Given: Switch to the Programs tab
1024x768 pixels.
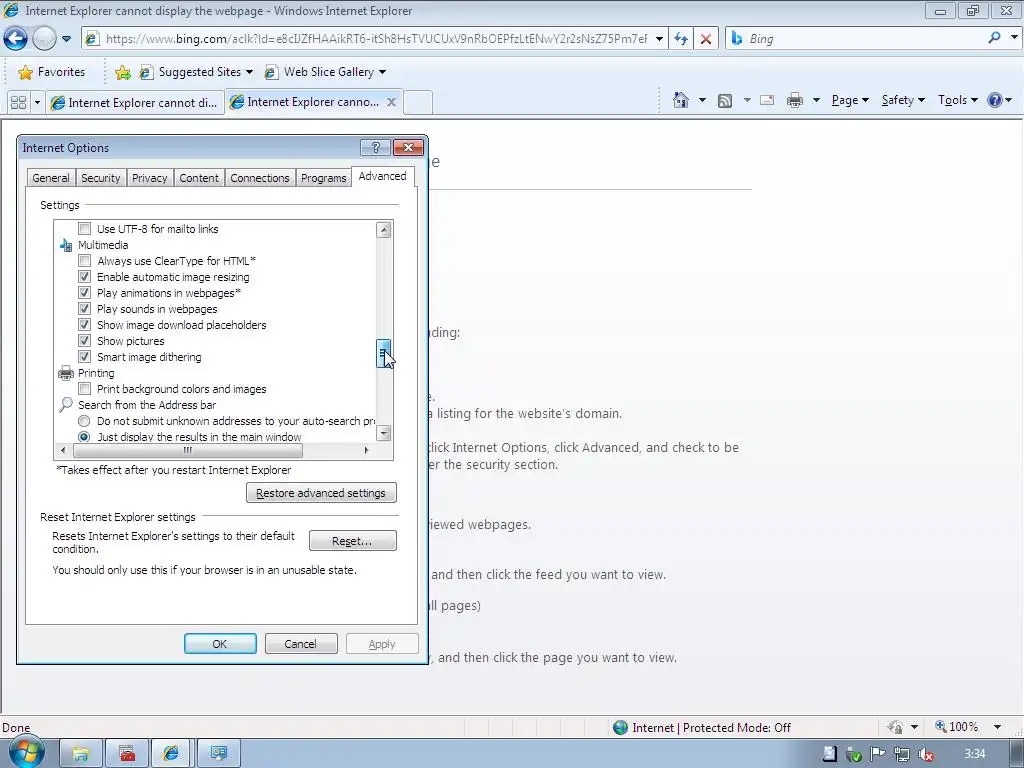Looking at the screenshot, I should [323, 178].
